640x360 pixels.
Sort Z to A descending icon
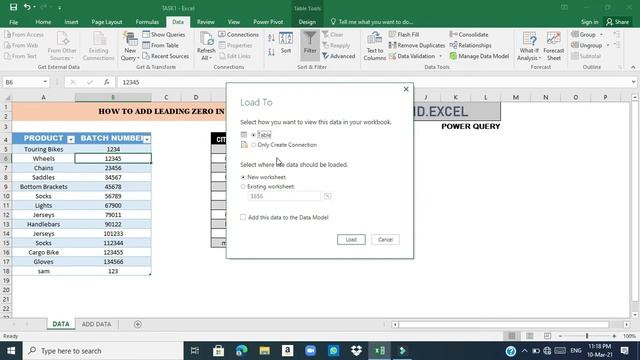click(x=271, y=52)
